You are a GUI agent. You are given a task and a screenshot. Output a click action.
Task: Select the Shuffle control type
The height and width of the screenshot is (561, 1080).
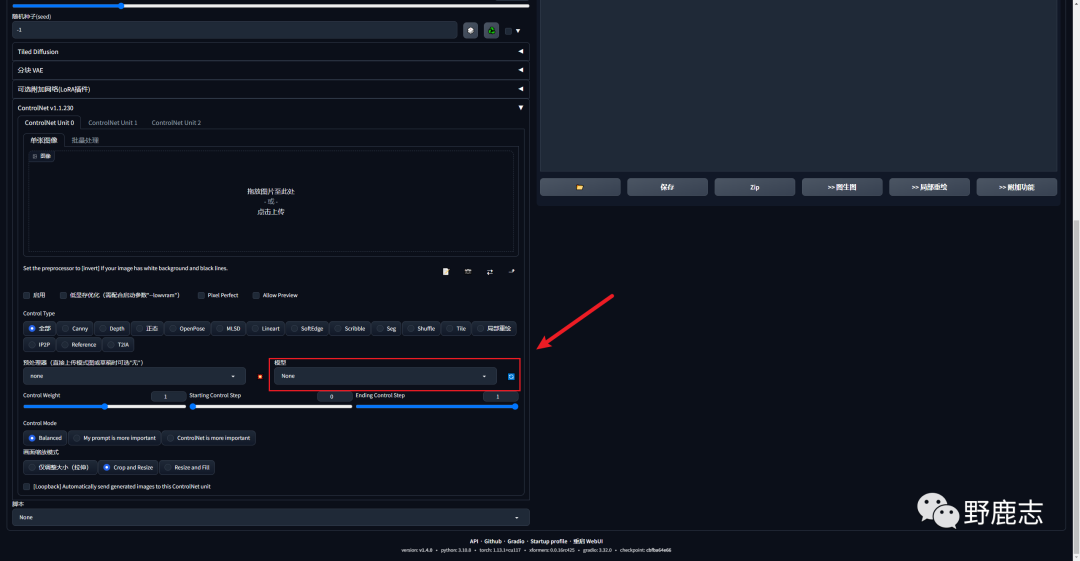(421, 329)
